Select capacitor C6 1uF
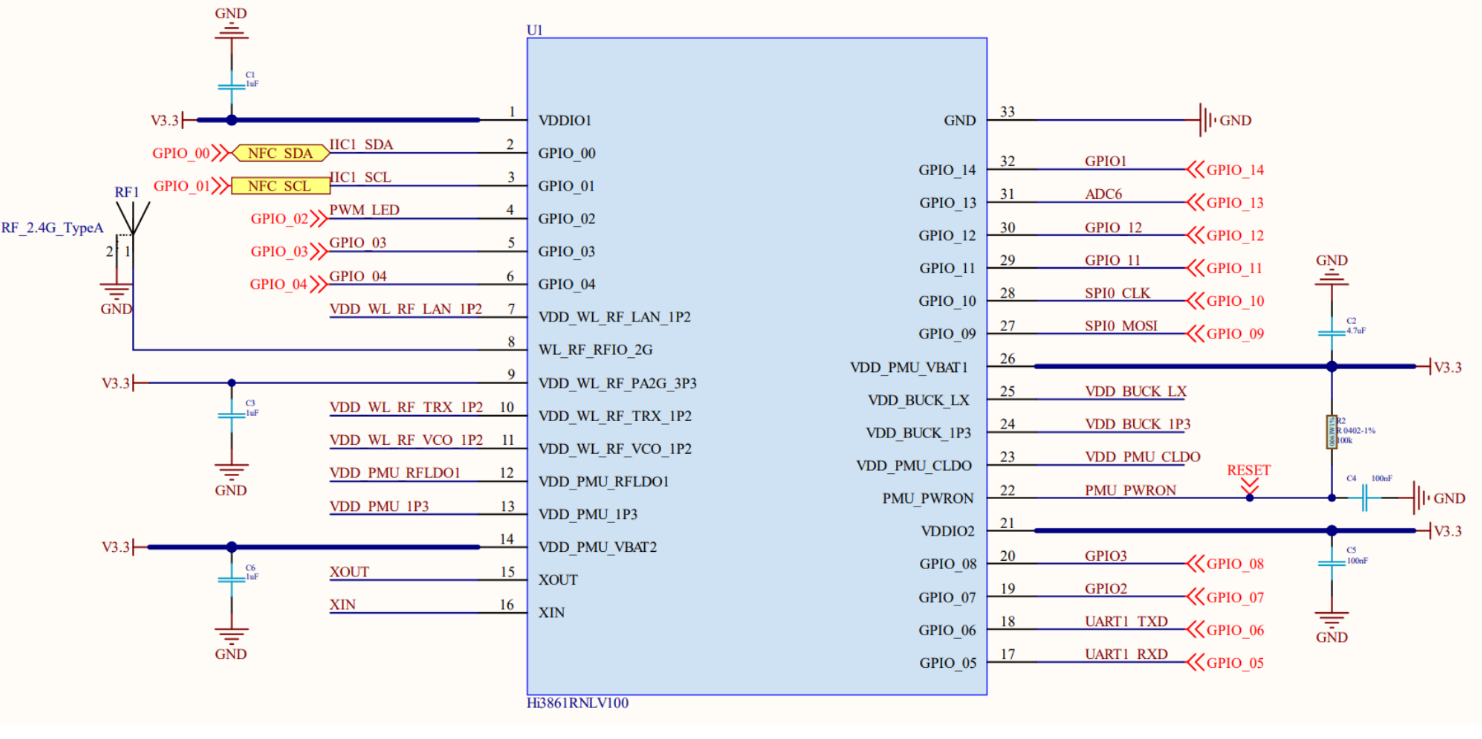 [231, 580]
